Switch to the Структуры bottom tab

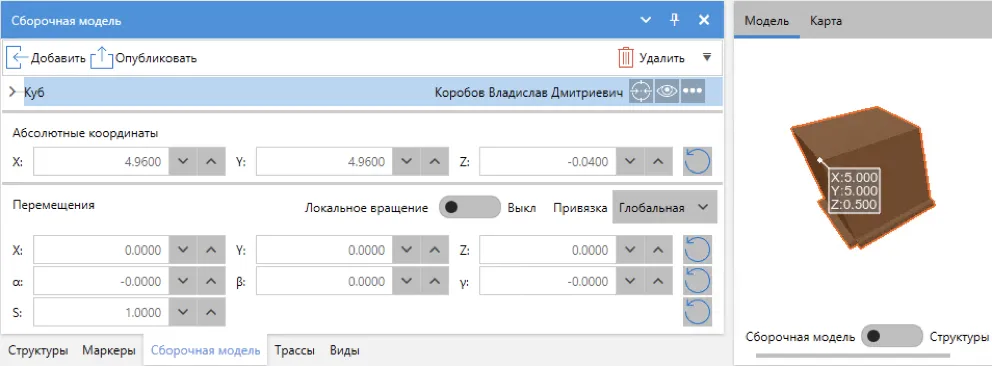tap(39, 350)
